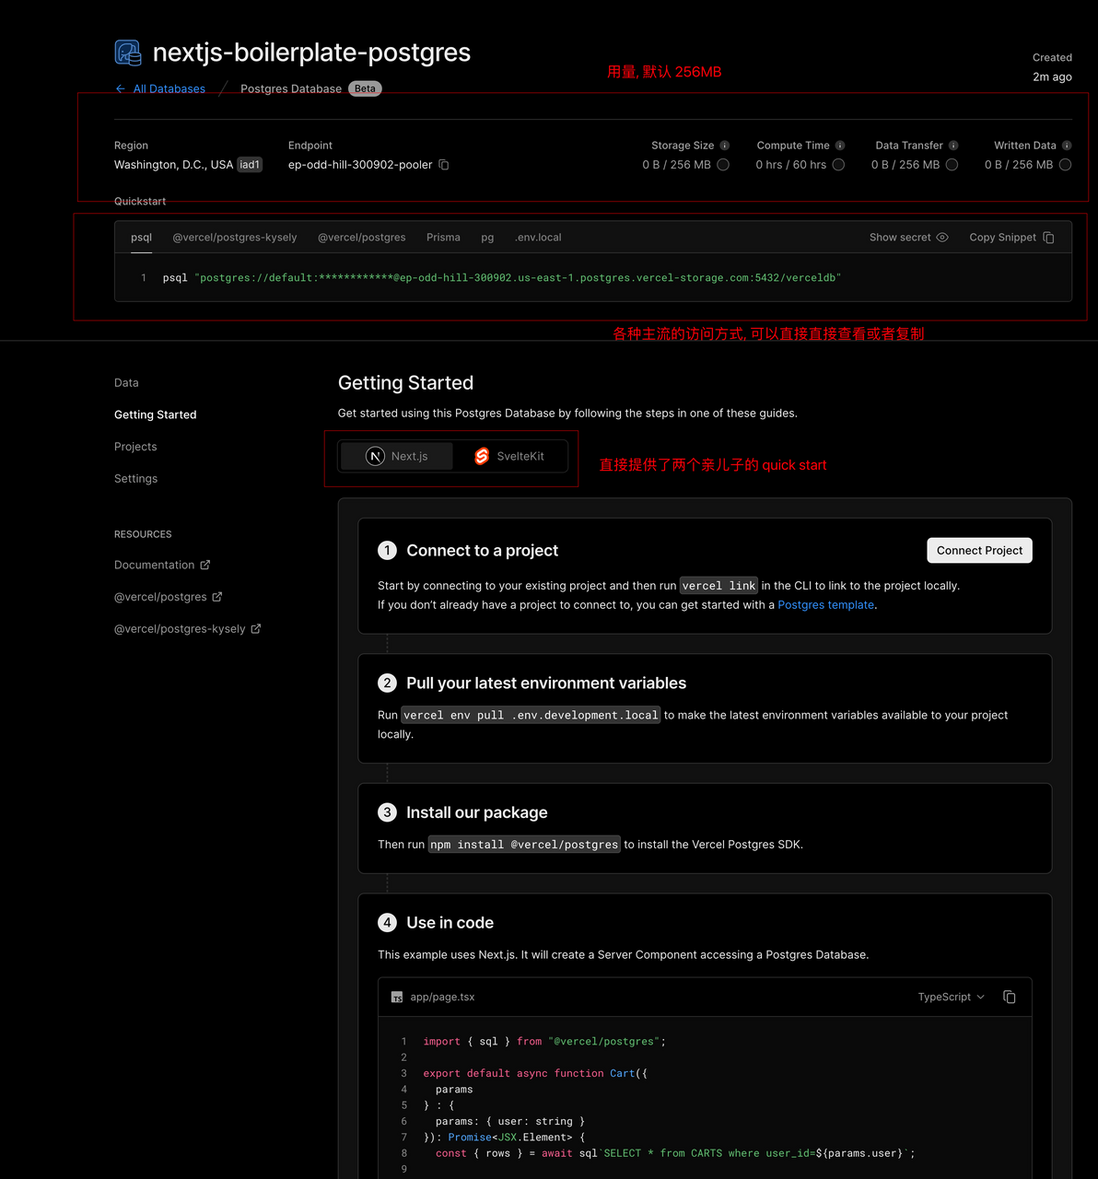1098x1179 pixels.
Task: Click the SvelteKit logo icon
Action: 482,456
